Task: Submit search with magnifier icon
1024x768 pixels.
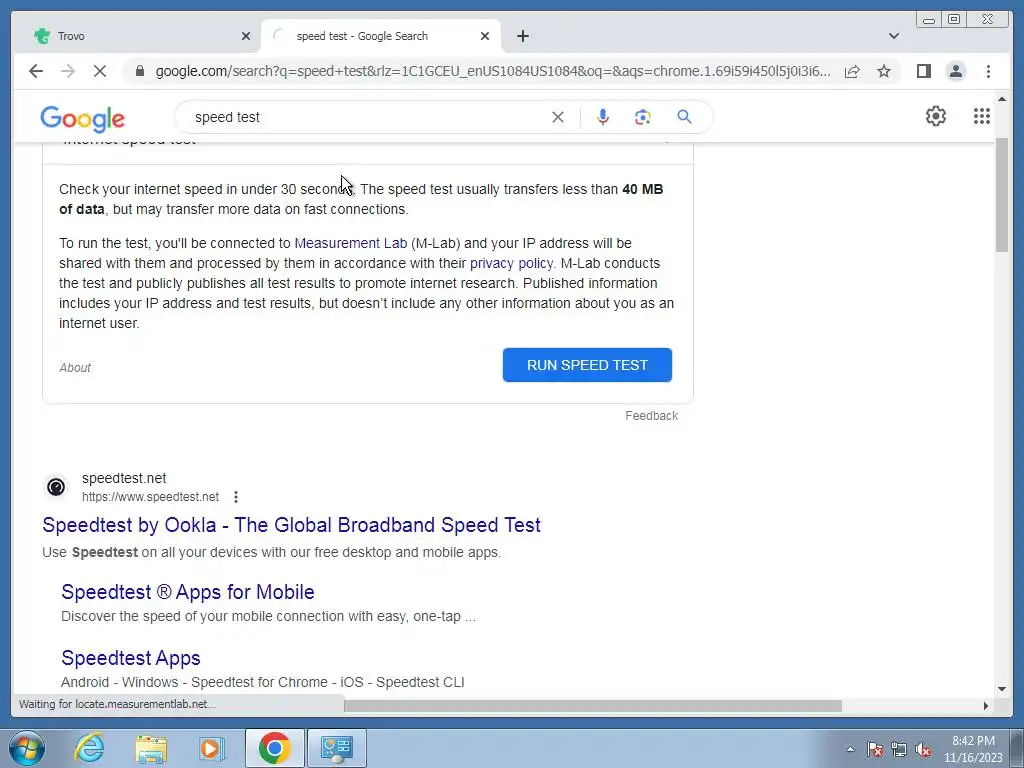Action: [x=684, y=117]
